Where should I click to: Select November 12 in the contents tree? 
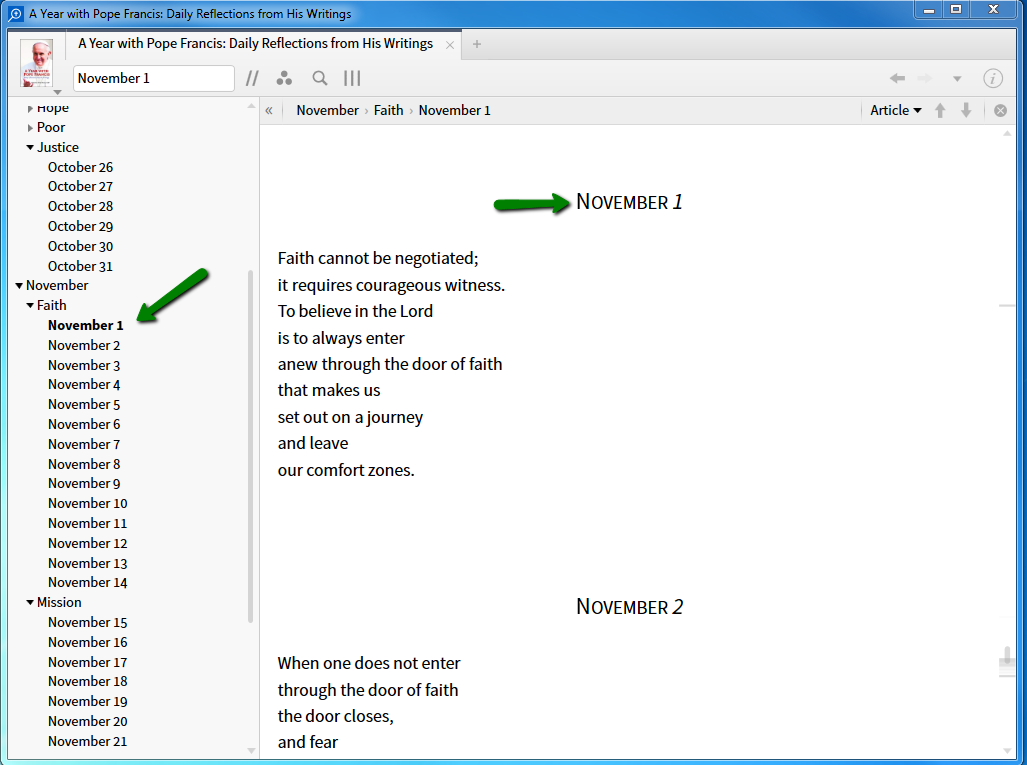87,544
